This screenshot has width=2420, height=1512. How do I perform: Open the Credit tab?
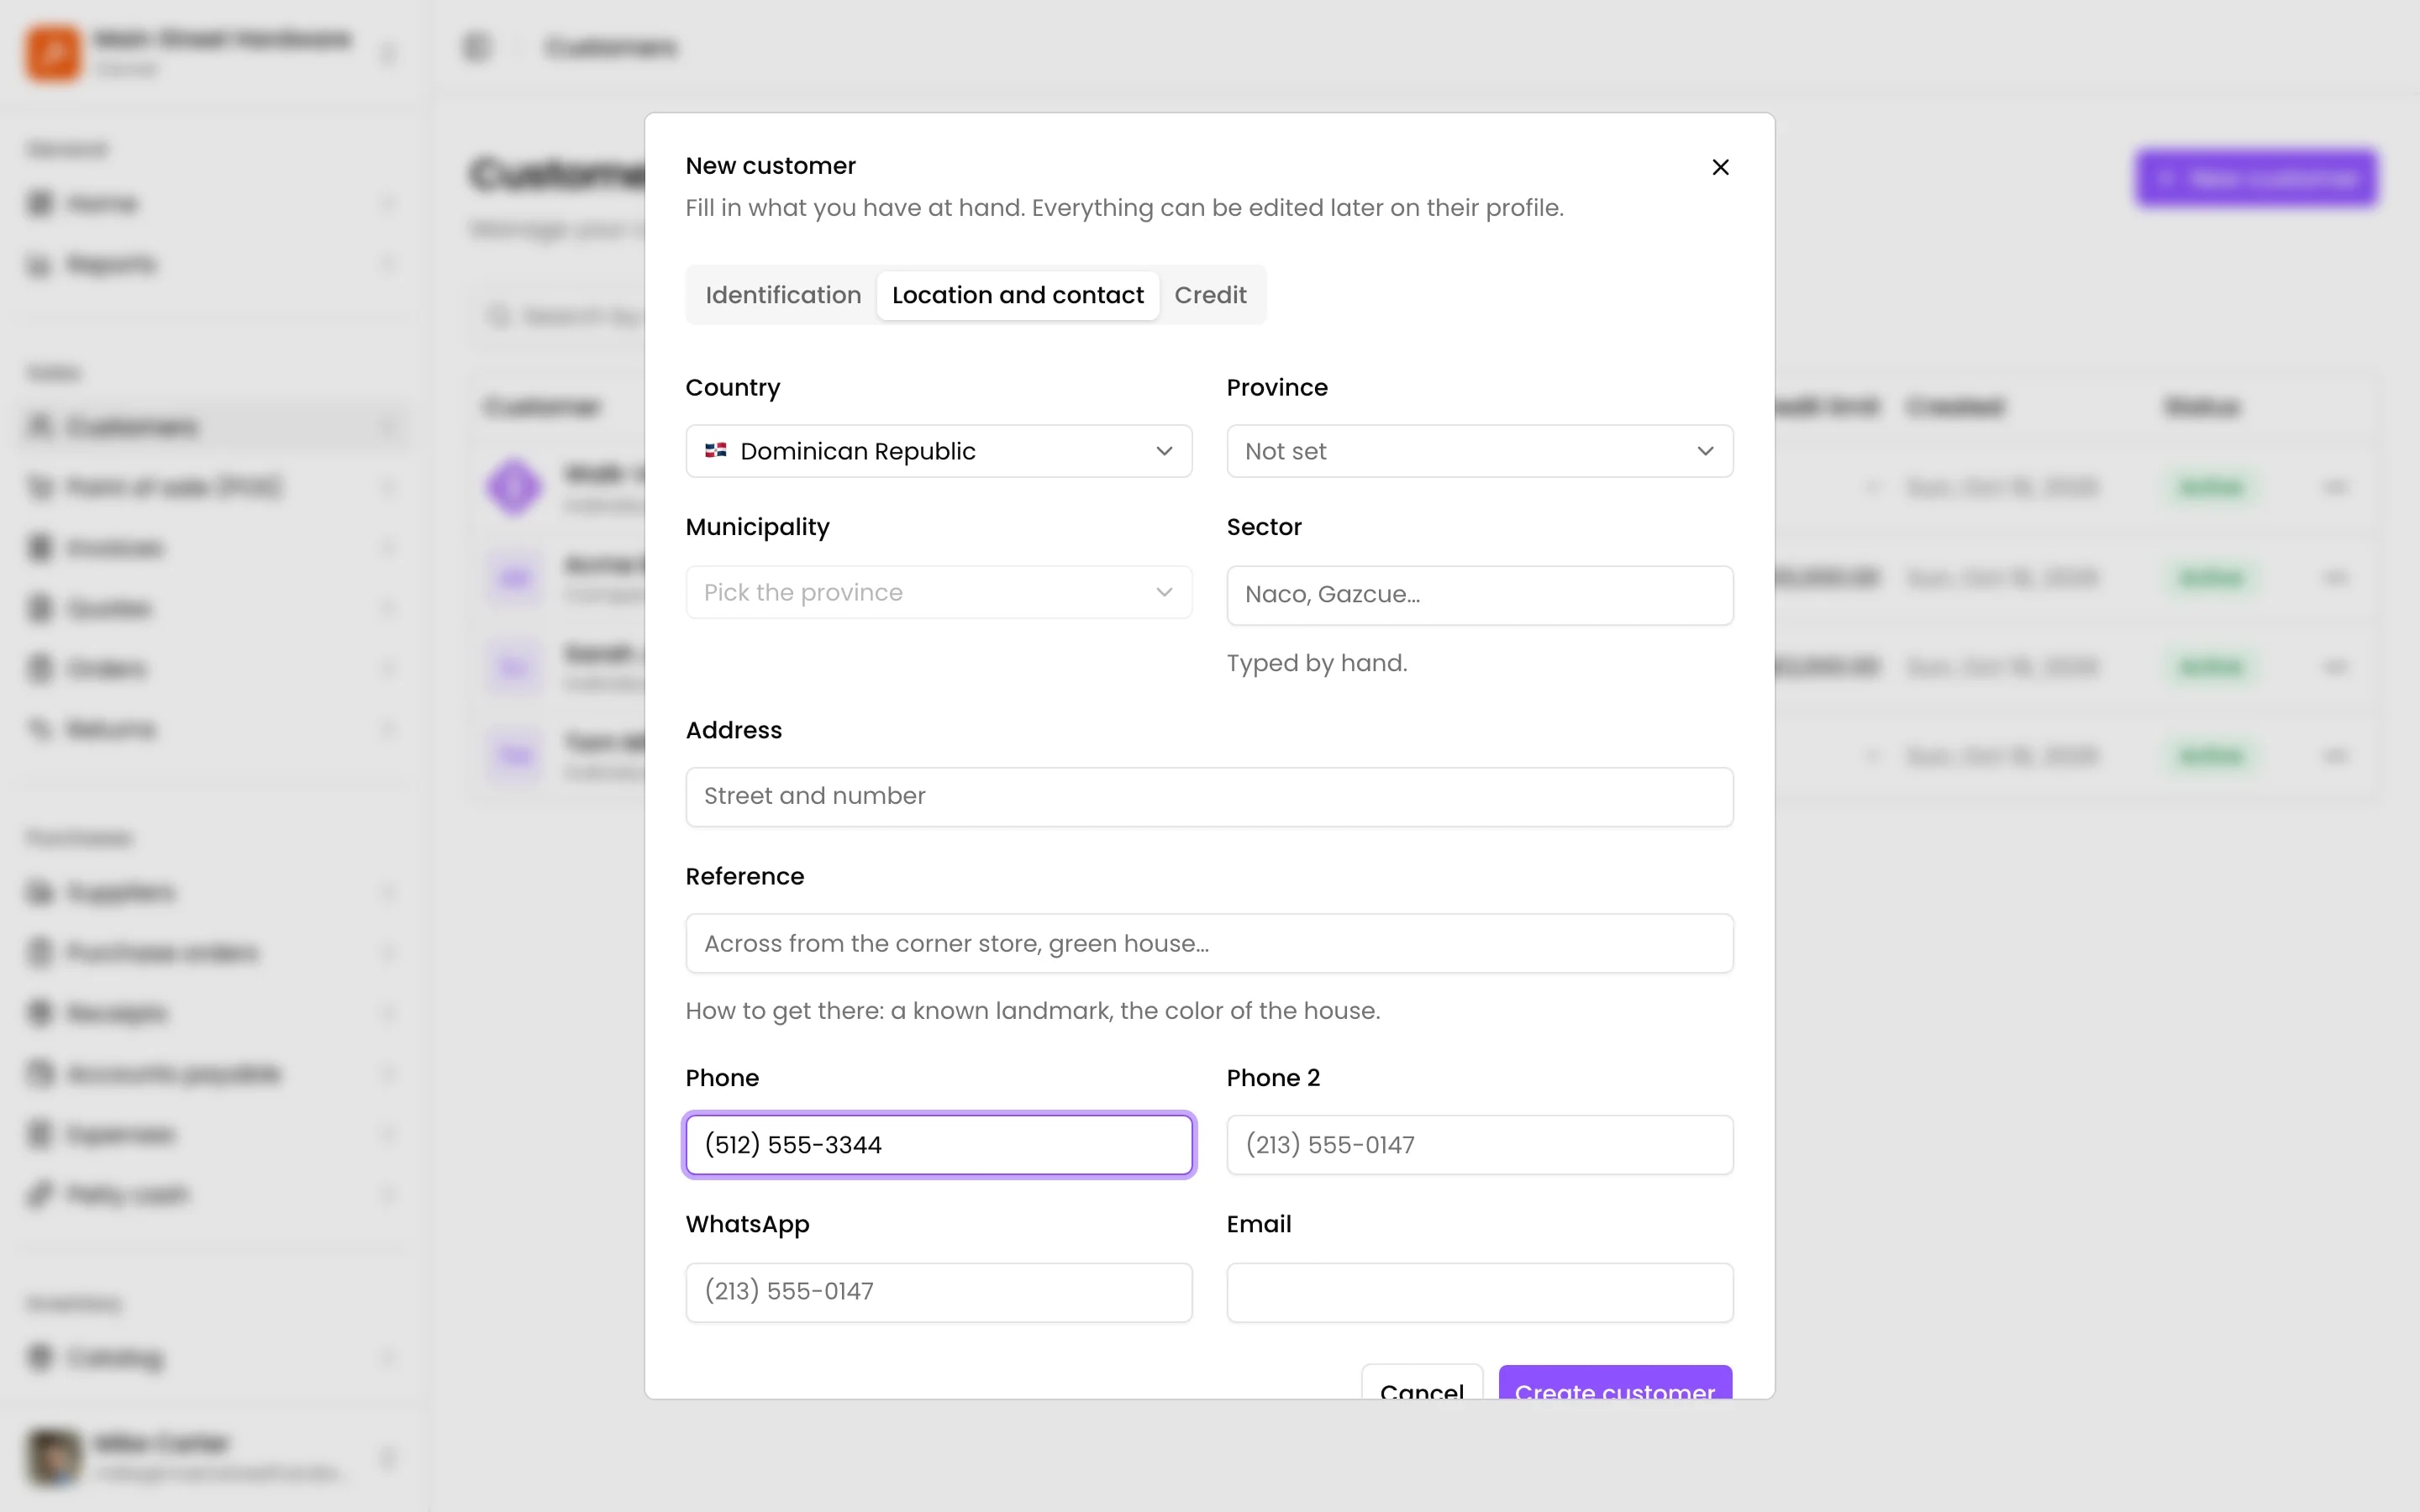pos(1210,295)
